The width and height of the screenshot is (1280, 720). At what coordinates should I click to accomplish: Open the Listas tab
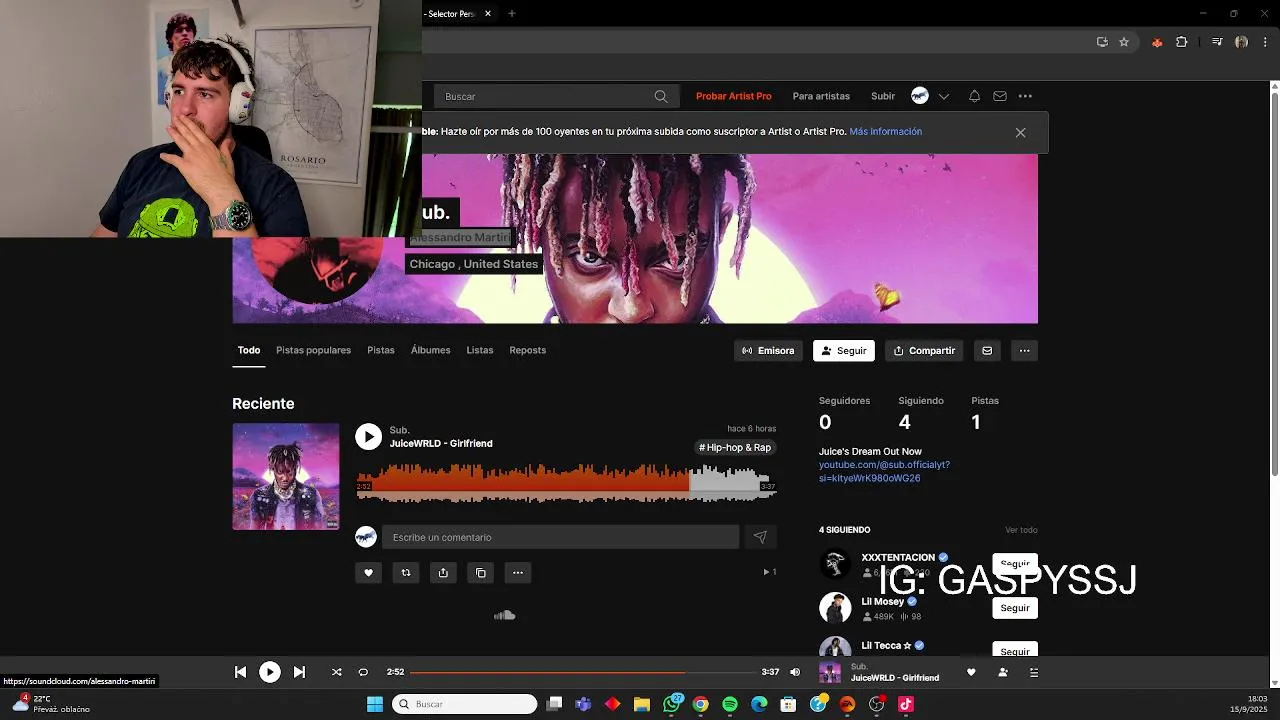[x=480, y=350]
